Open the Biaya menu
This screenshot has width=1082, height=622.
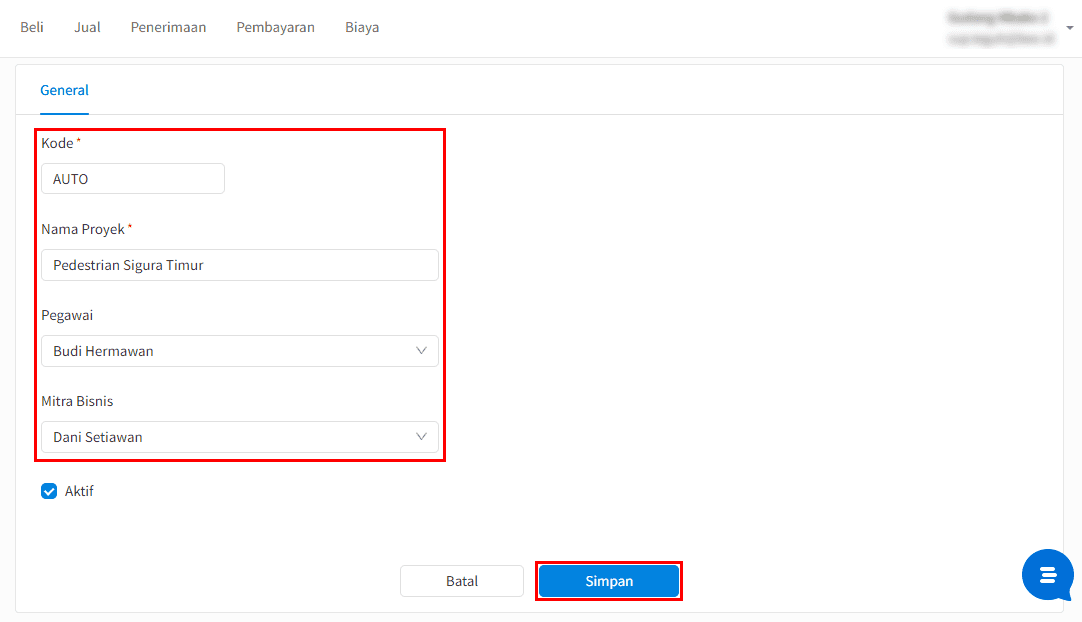(x=362, y=27)
